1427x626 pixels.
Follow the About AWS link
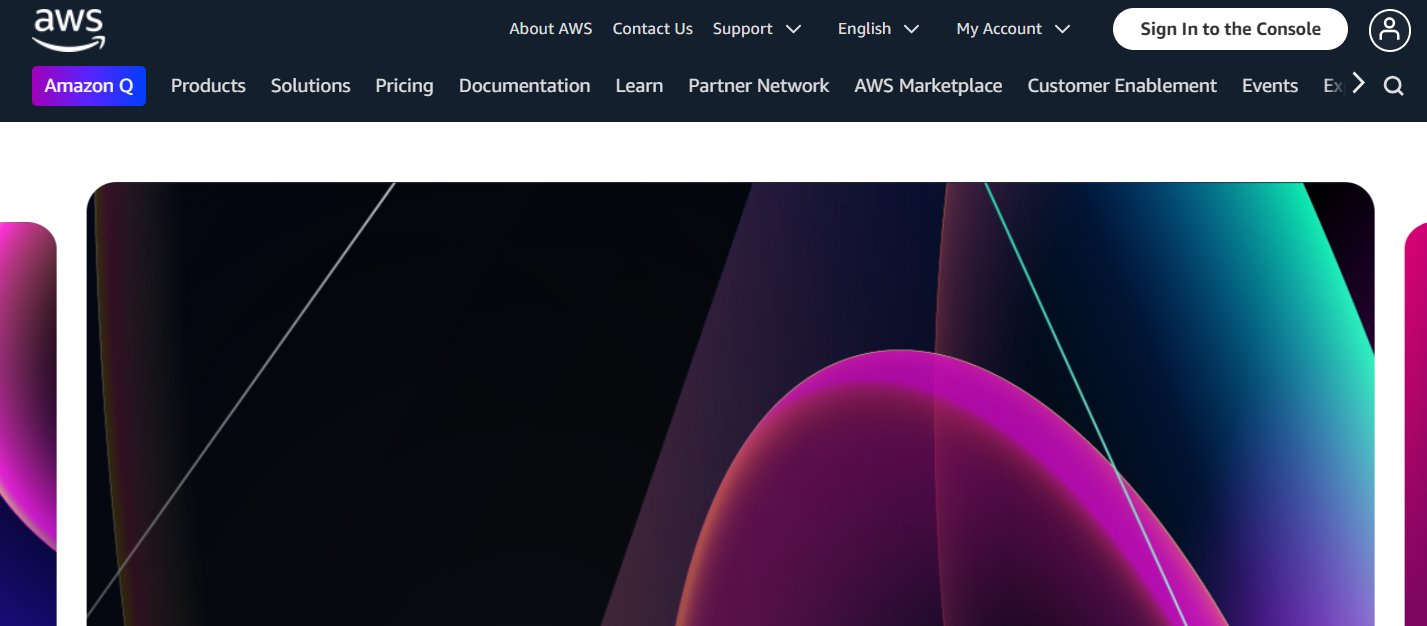pos(550,29)
